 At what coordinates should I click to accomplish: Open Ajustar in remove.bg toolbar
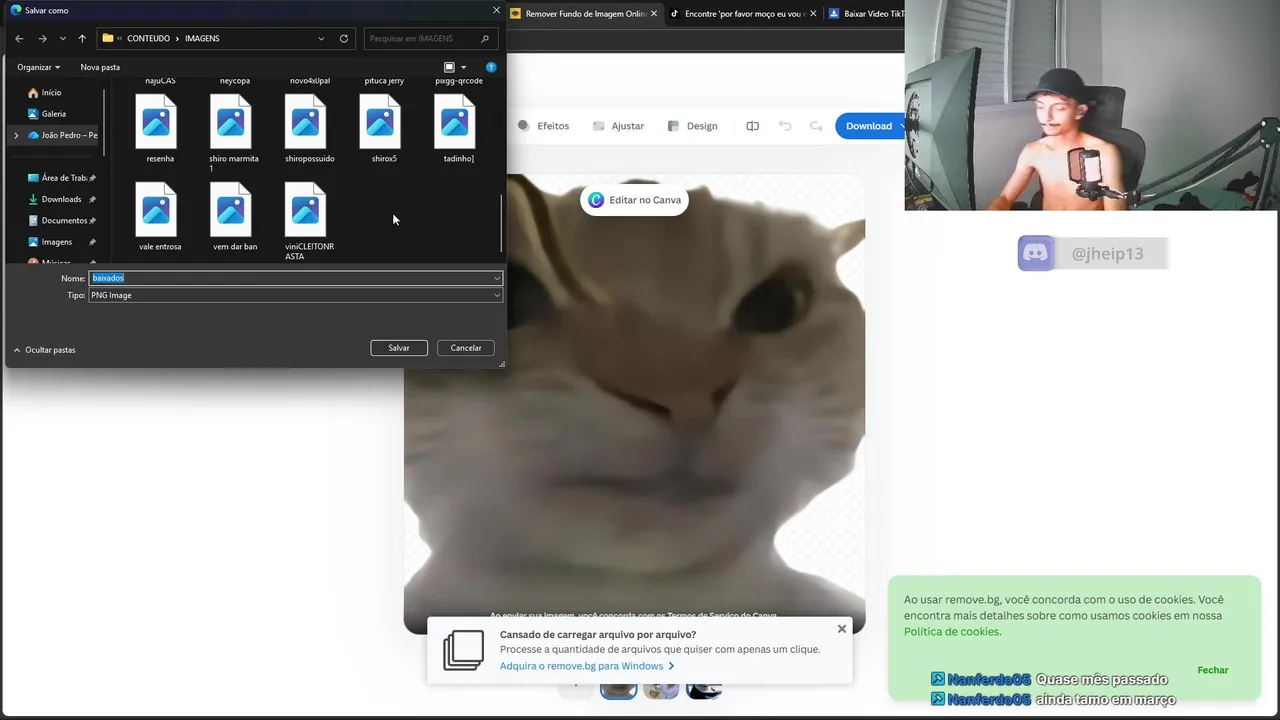(618, 126)
